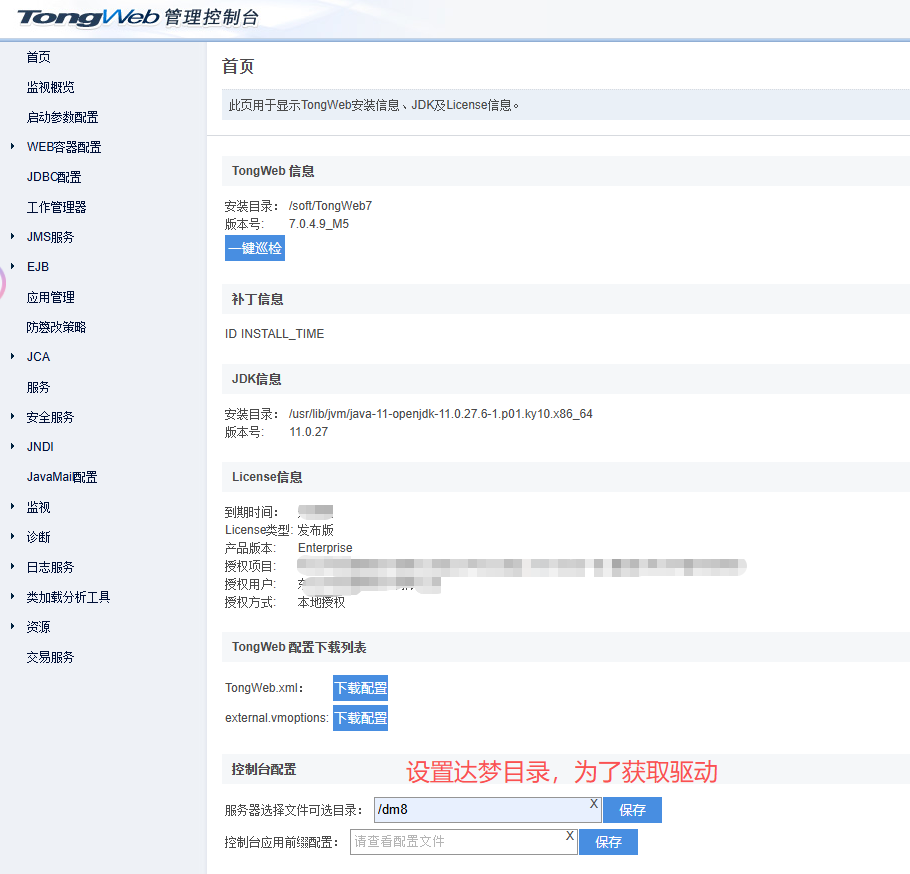This screenshot has width=910, height=874.
Task: Download the external.vmoptions configuration
Action: (x=360, y=717)
